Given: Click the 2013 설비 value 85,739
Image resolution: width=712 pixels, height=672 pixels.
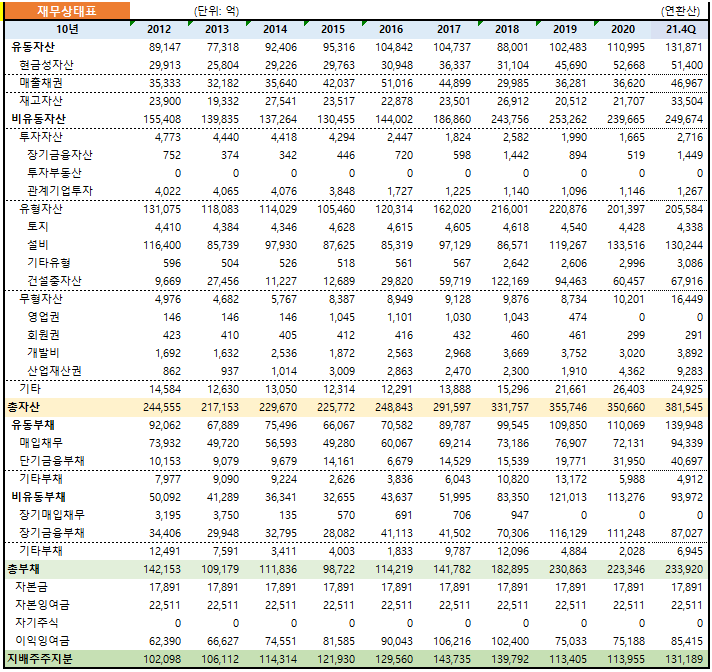Looking at the screenshot, I should point(222,245).
